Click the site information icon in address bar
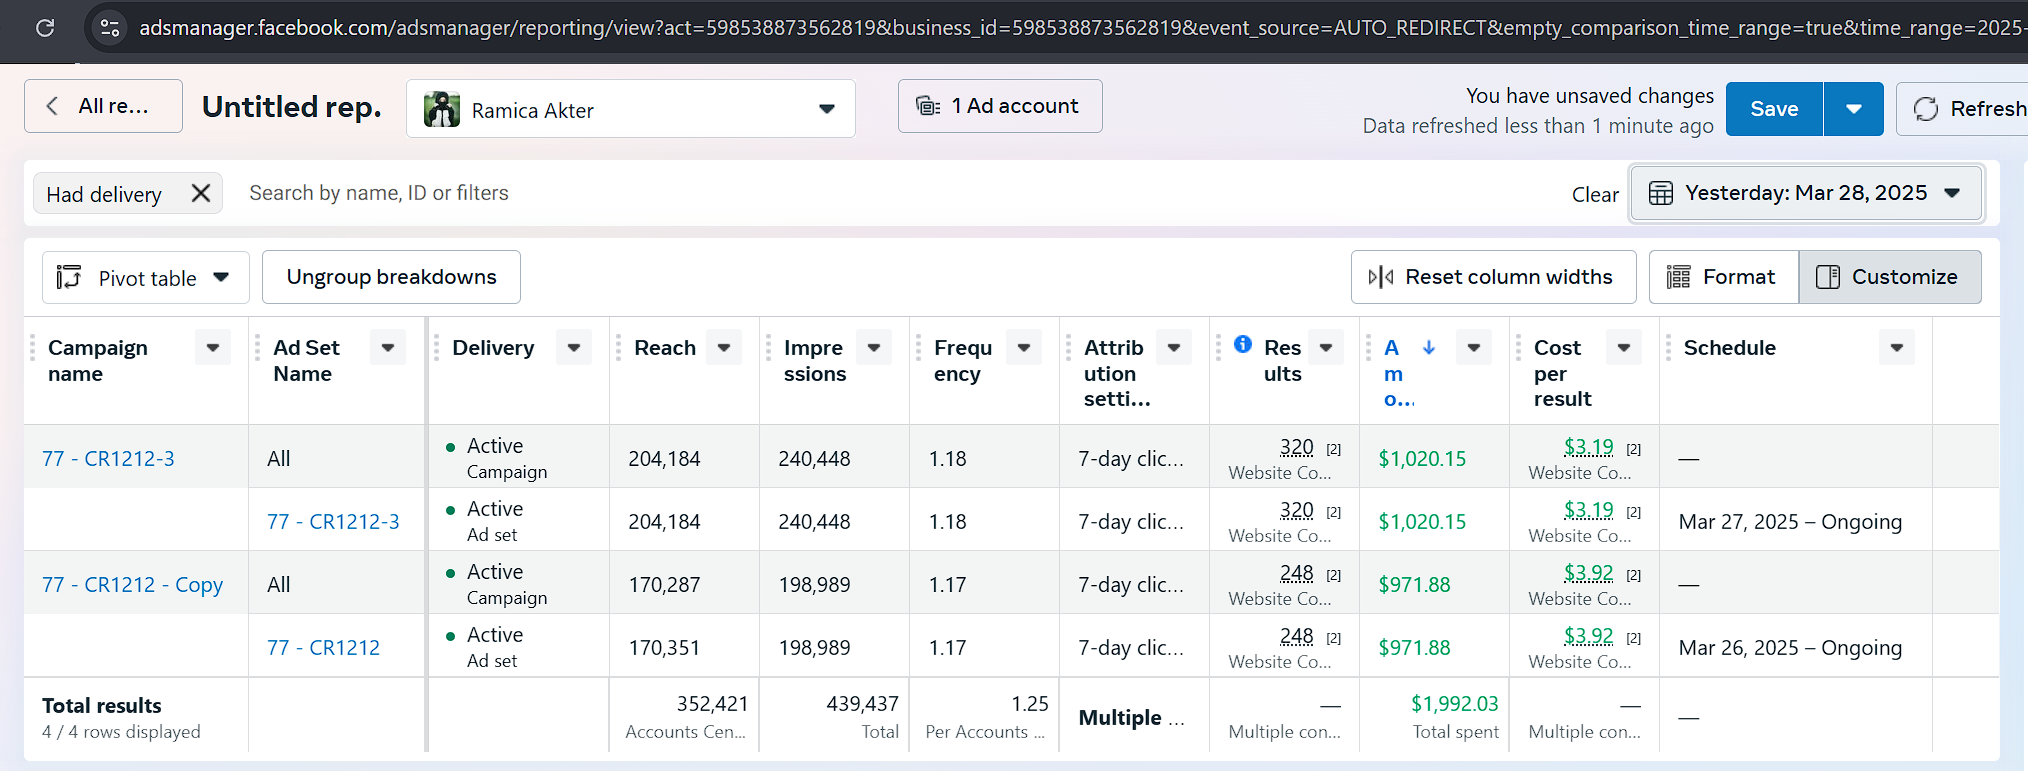 [x=110, y=28]
